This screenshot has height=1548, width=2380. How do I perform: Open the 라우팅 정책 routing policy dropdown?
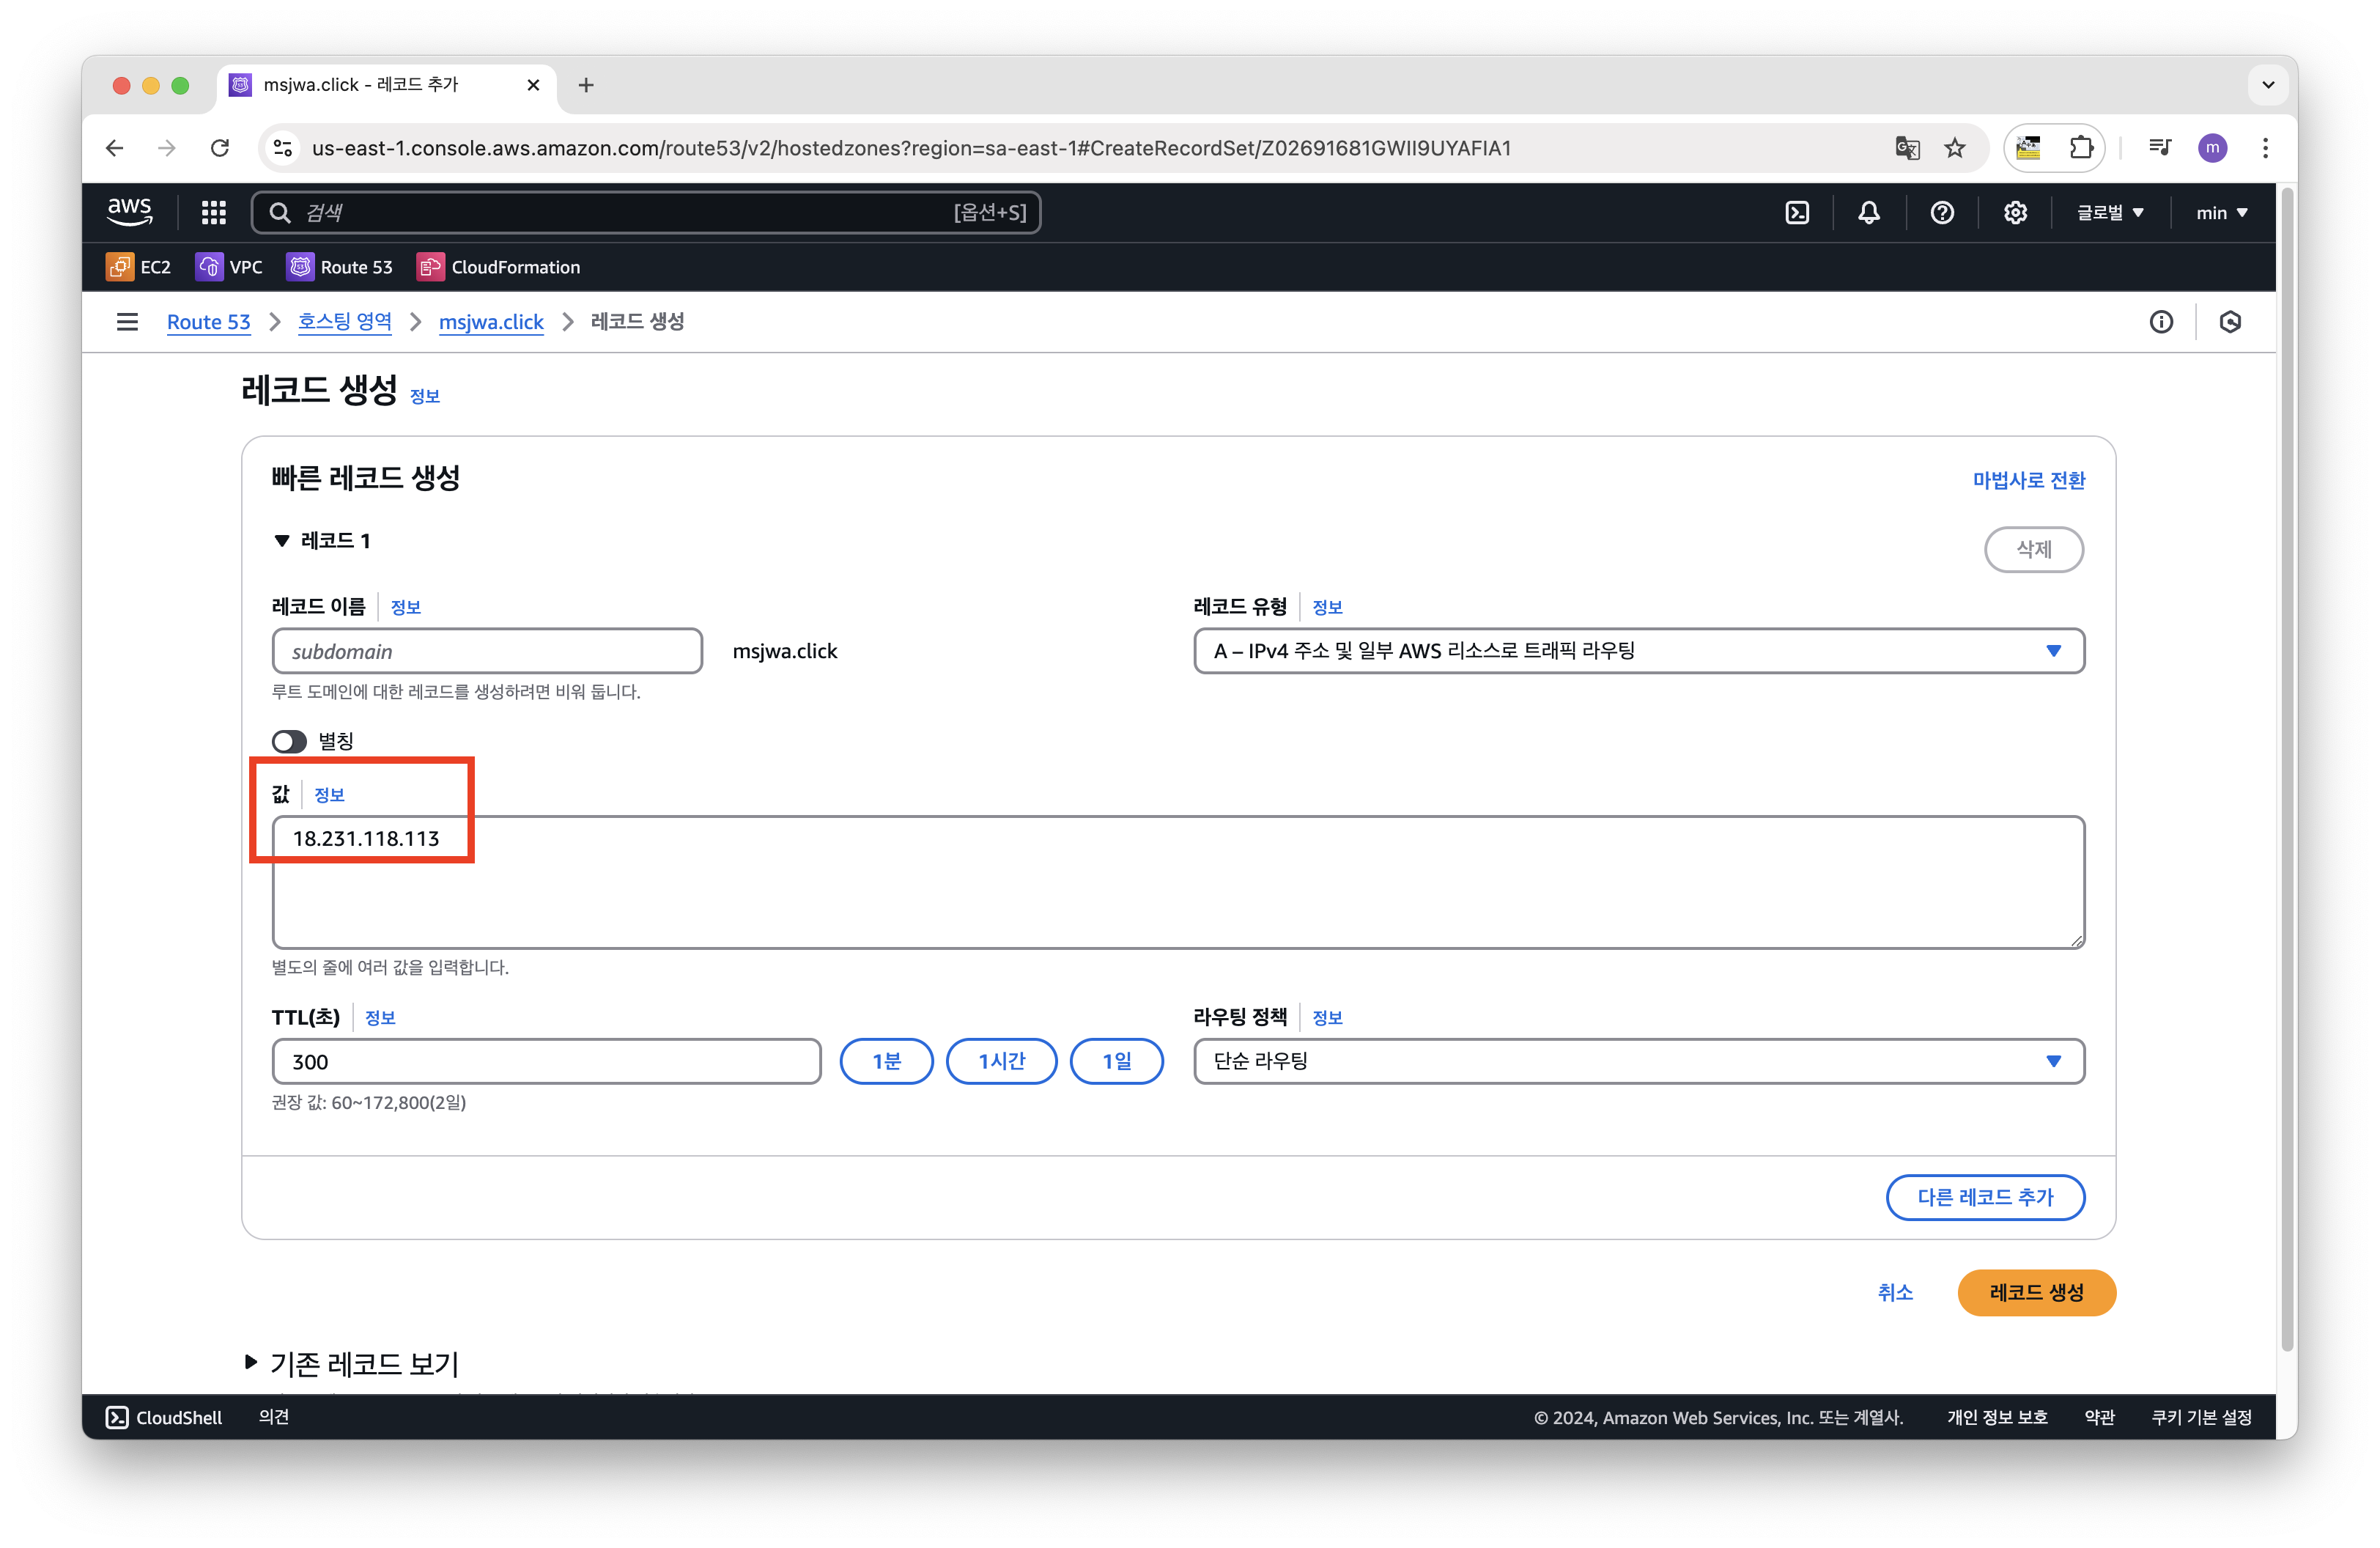pos(1638,1061)
